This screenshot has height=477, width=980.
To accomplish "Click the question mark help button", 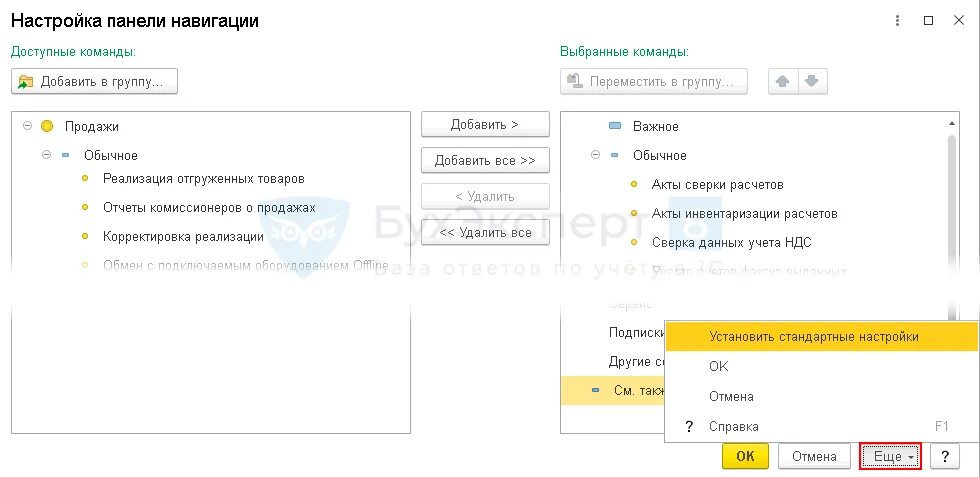I will coord(944,457).
